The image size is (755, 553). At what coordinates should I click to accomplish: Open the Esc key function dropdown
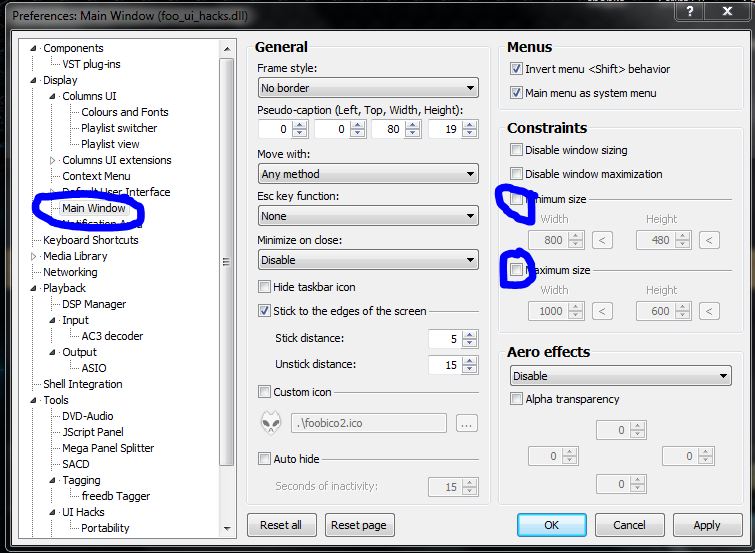point(368,216)
